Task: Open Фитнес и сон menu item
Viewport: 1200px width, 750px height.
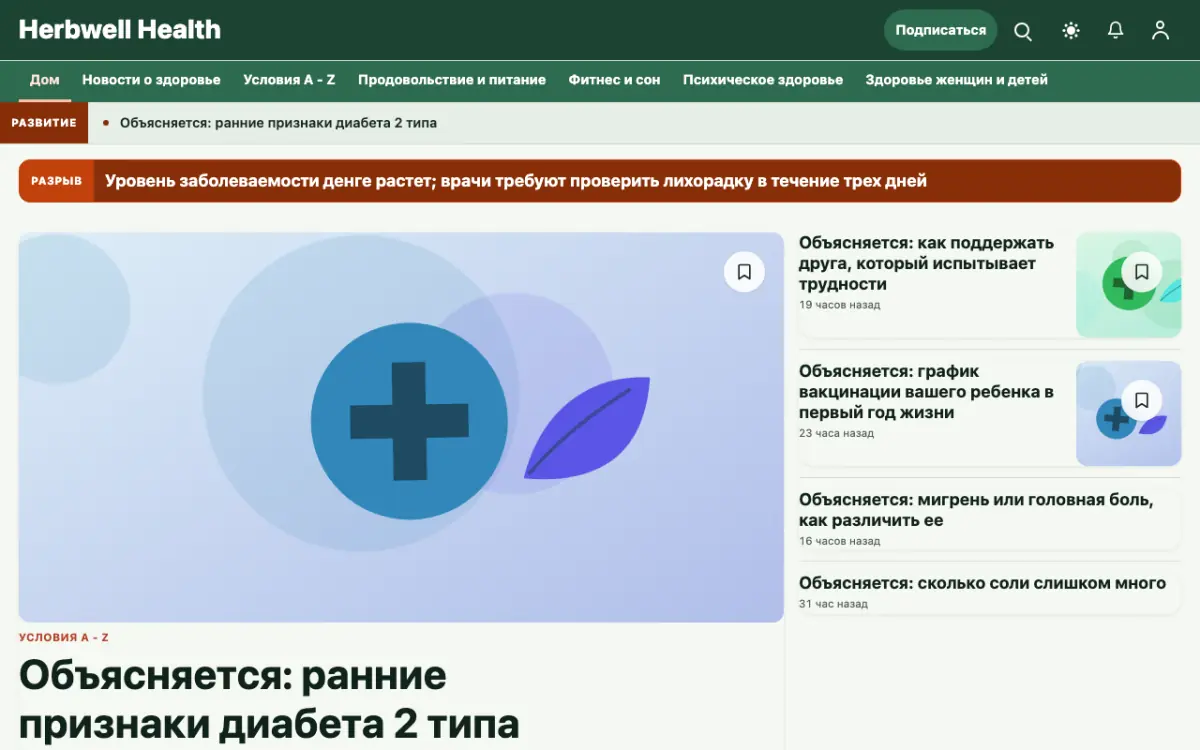Action: pyautogui.click(x=614, y=80)
